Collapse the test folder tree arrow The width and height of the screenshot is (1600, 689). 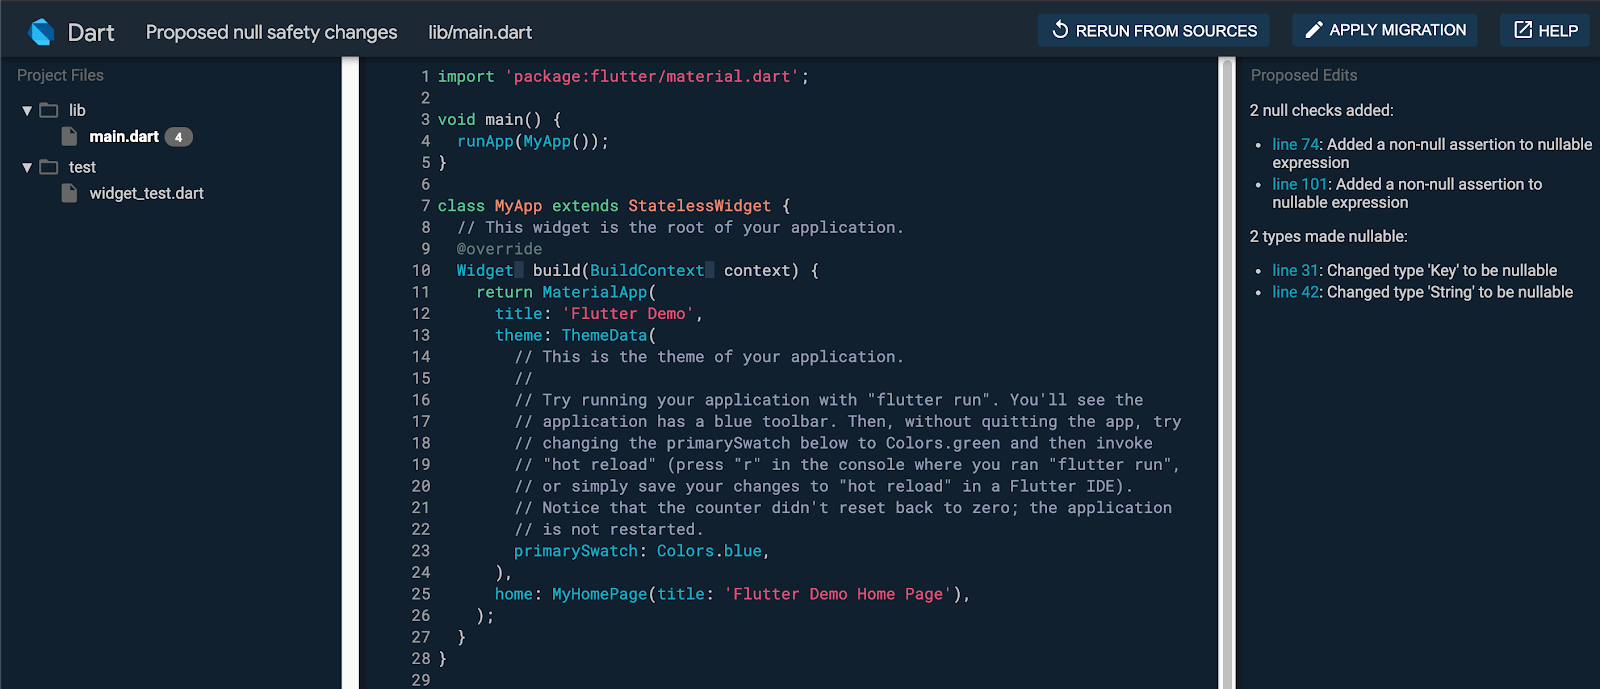tap(27, 167)
